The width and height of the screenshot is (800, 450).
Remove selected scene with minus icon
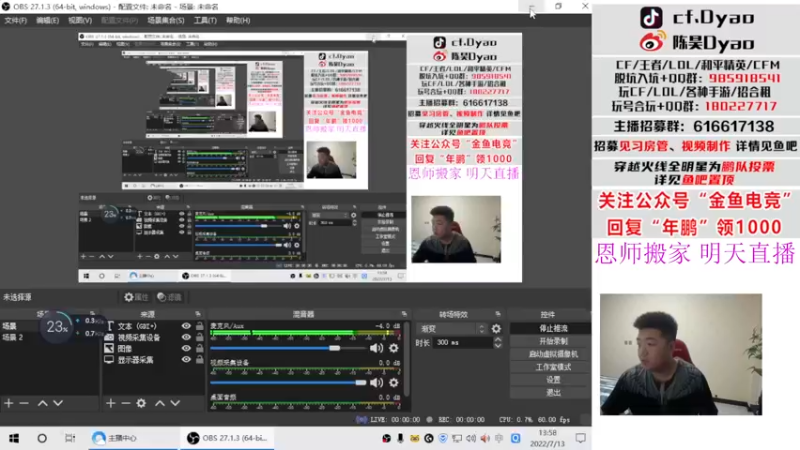pos(24,404)
